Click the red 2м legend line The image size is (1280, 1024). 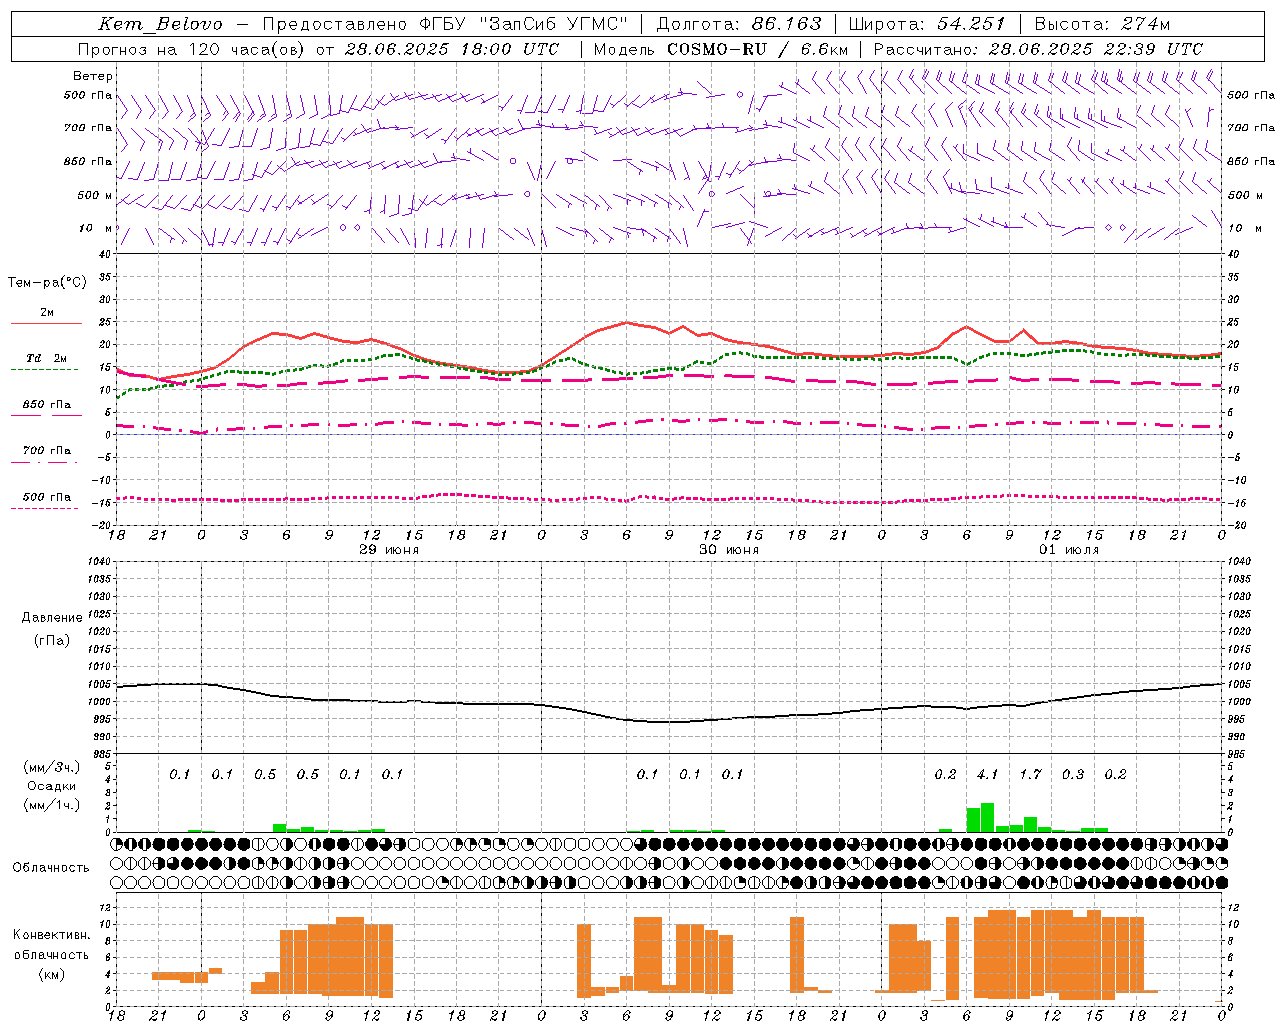point(47,323)
